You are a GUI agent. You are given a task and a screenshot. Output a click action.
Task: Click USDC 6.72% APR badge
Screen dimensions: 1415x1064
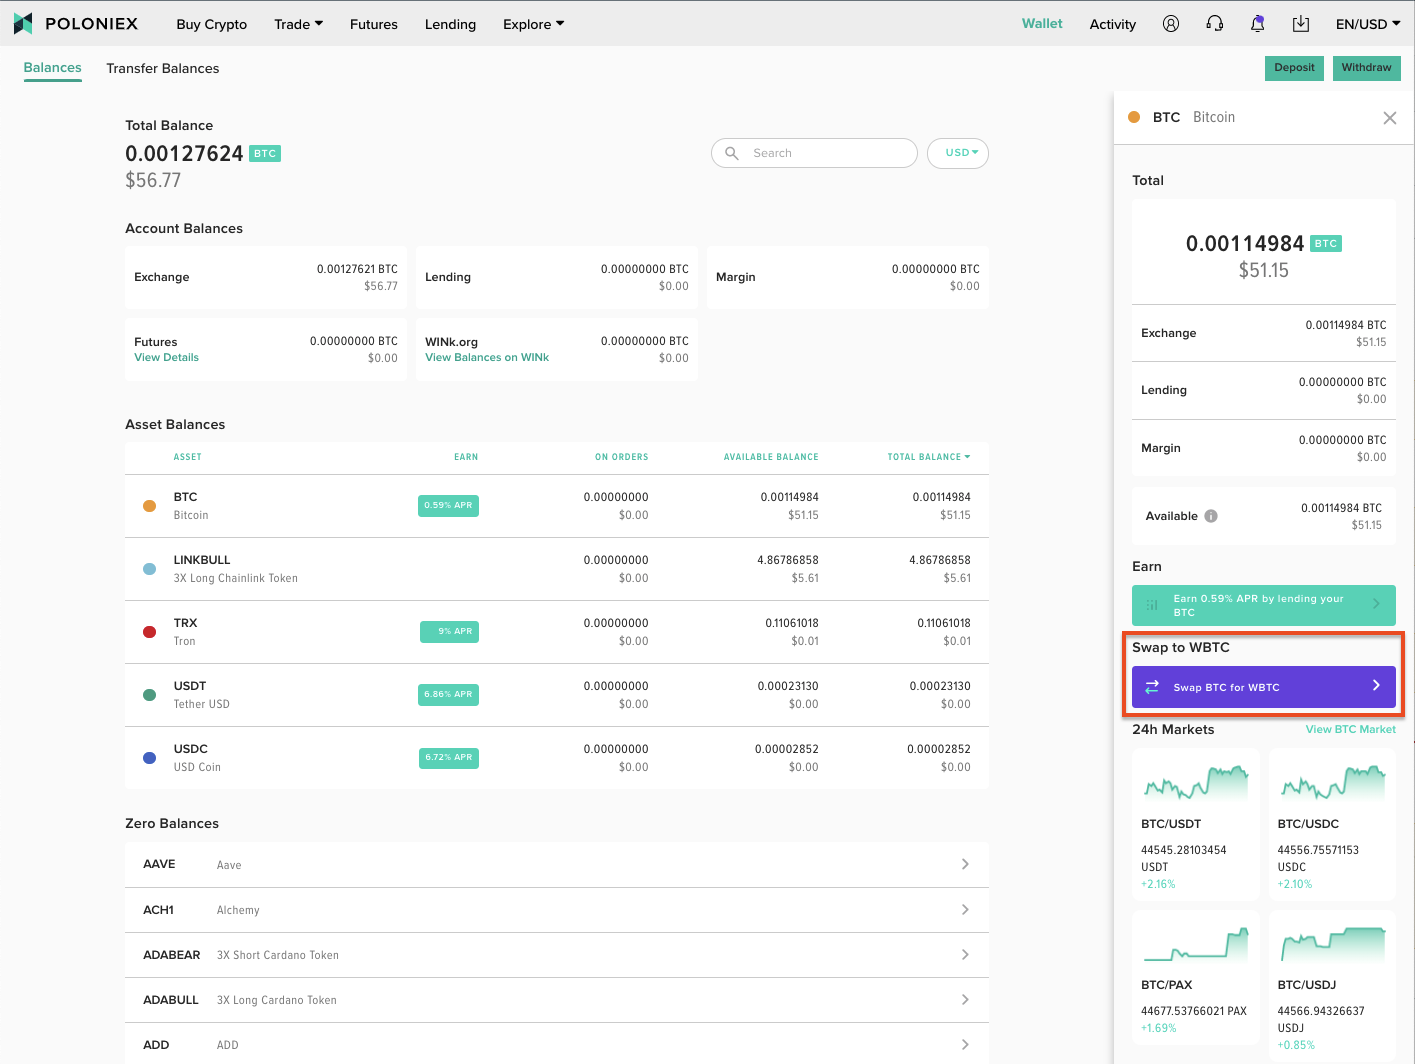[x=448, y=757]
